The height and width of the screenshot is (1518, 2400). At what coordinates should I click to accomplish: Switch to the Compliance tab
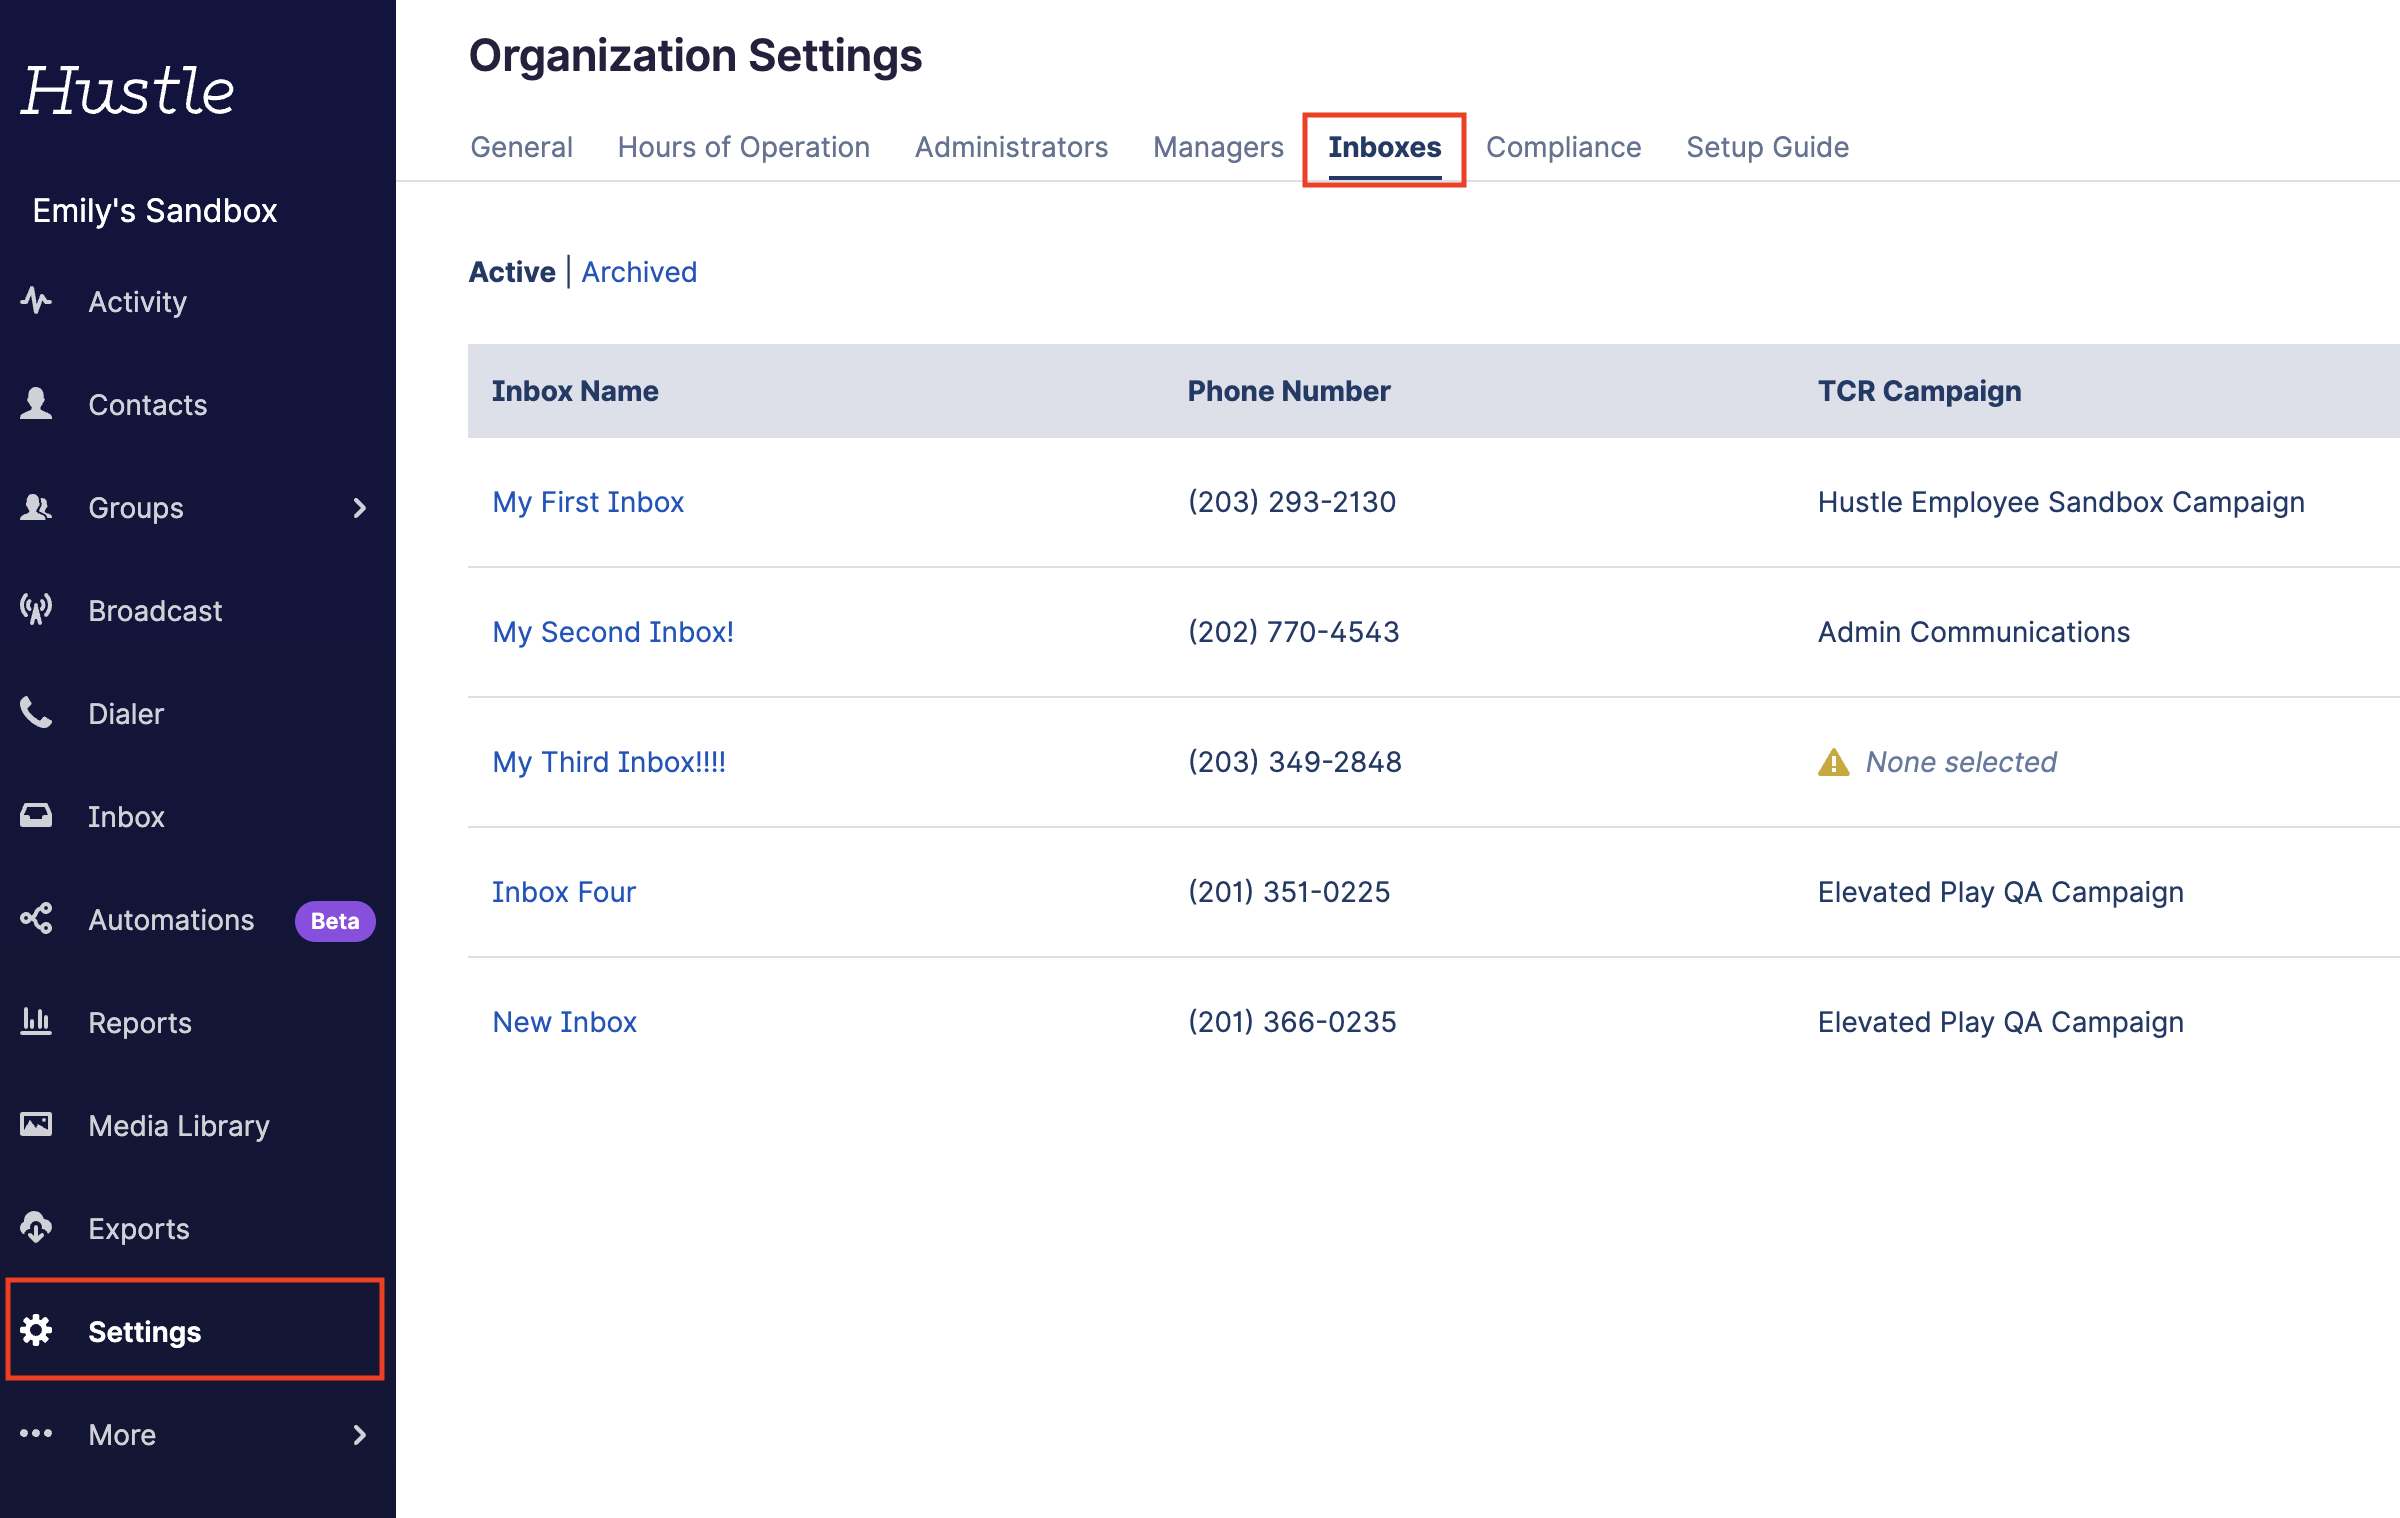point(1563,147)
